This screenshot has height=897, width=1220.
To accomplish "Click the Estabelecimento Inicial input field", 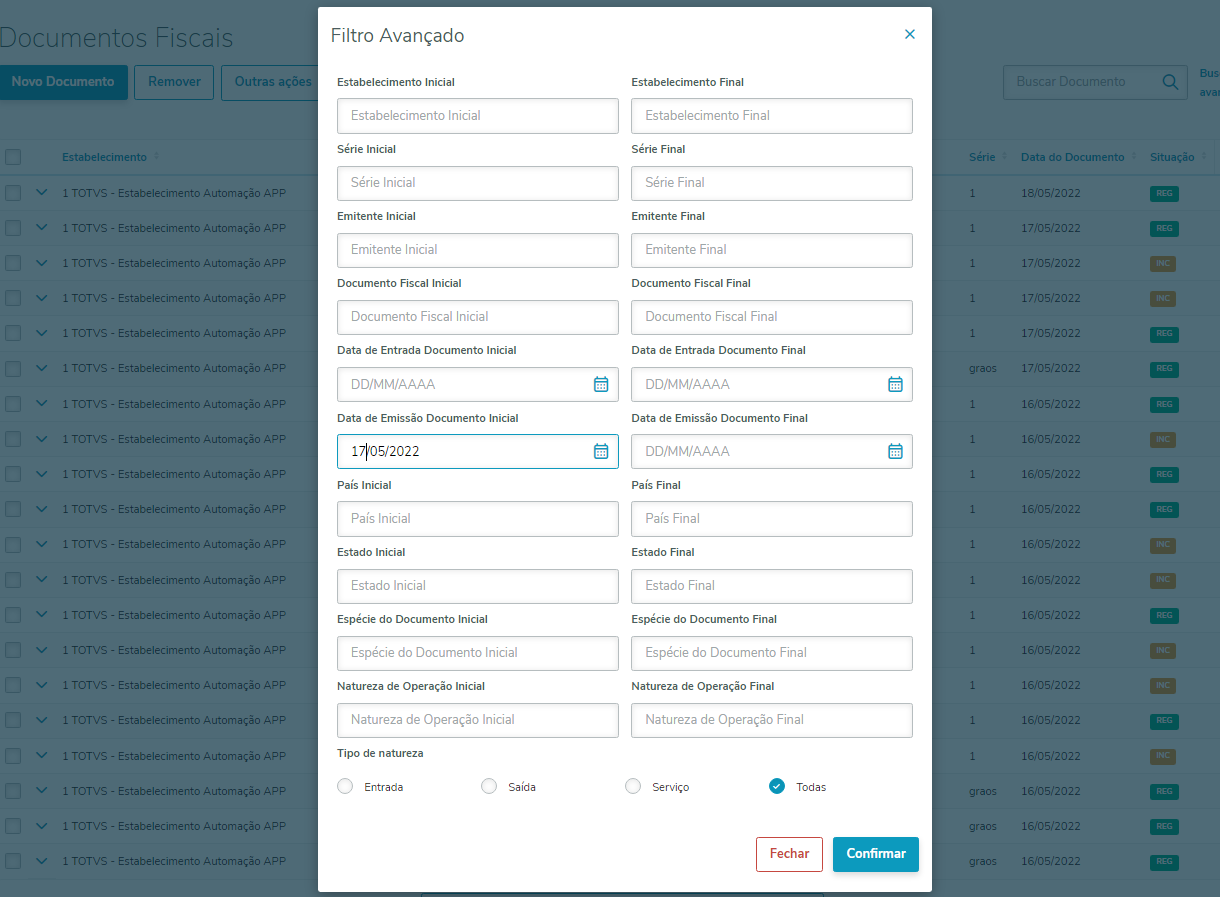I will pyautogui.click(x=478, y=116).
